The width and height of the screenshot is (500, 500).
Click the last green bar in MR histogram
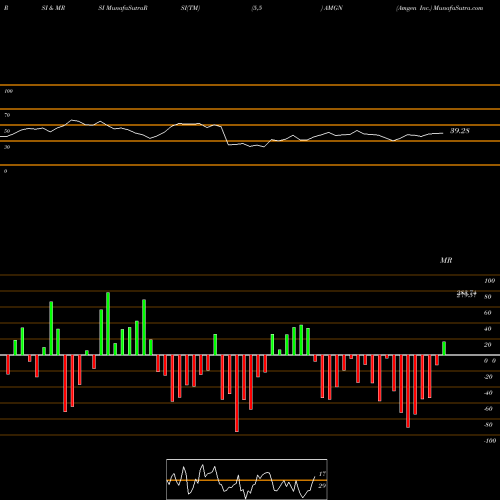444,348
